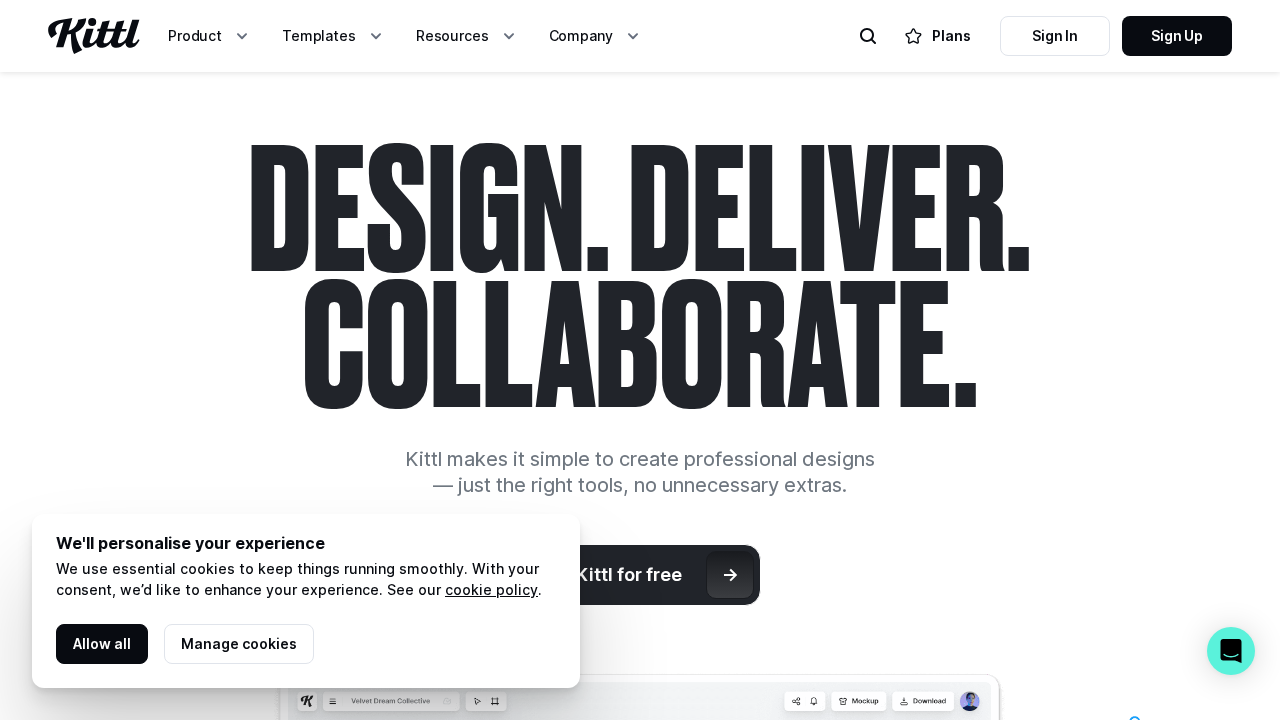Click the share icon in editor preview
Screen dimensions: 1280x720
coord(796,701)
